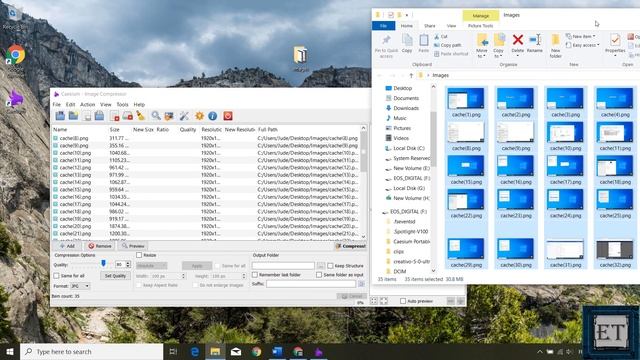Click the Remove button below the file list
The height and width of the screenshot is (360, 640).
[100, 246]
